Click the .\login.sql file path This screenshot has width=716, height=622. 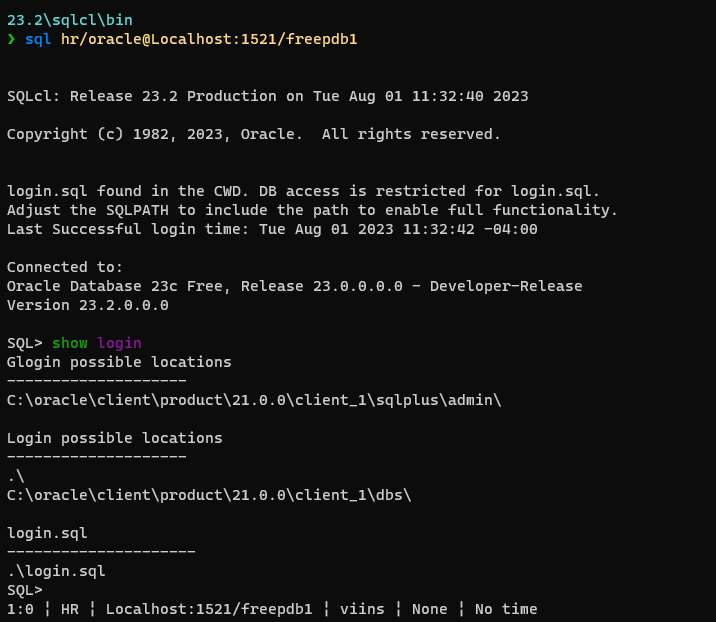56,571
